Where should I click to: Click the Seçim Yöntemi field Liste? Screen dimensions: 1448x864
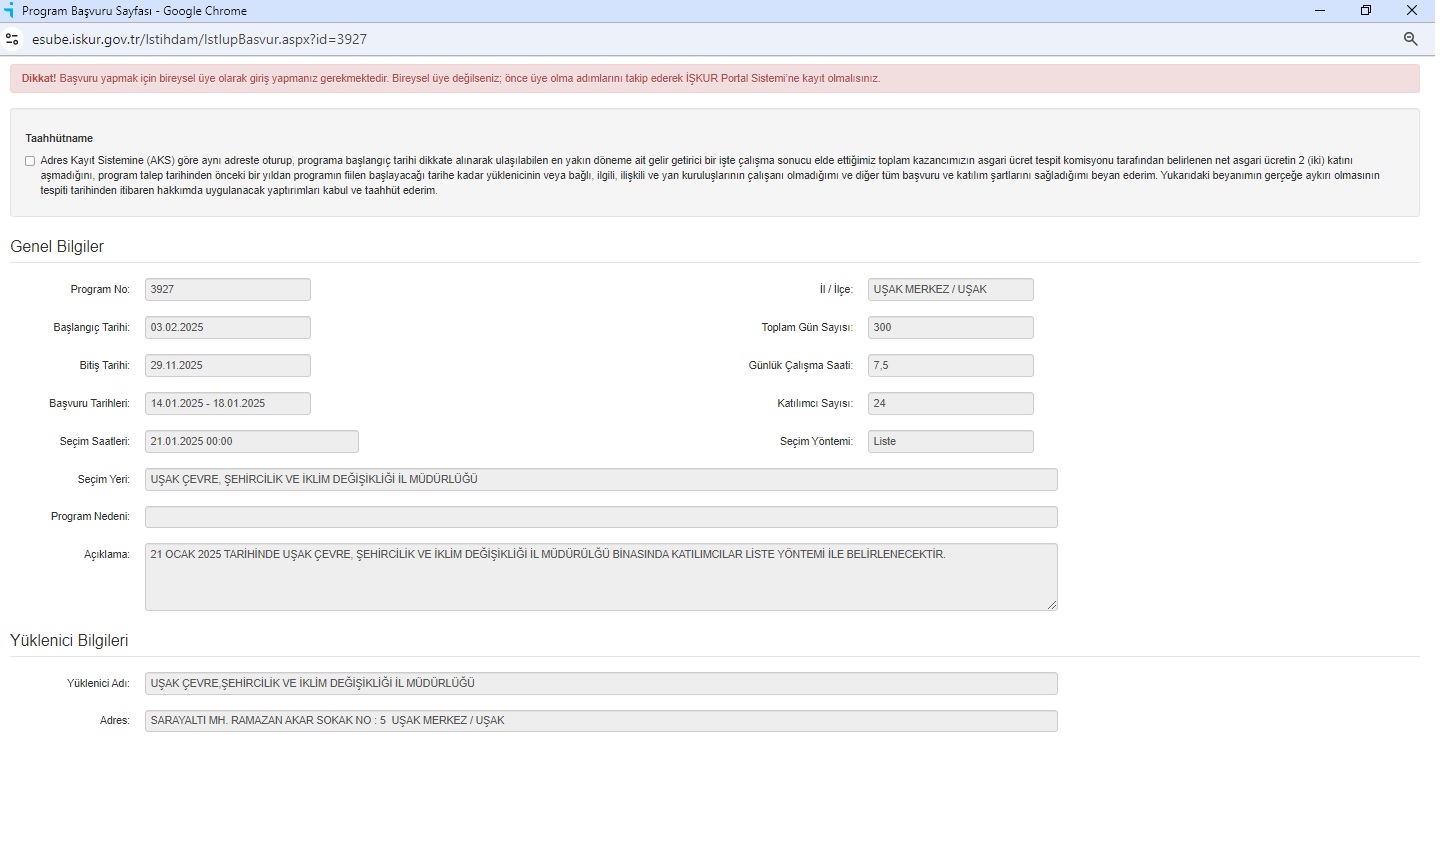pos(951,442)
